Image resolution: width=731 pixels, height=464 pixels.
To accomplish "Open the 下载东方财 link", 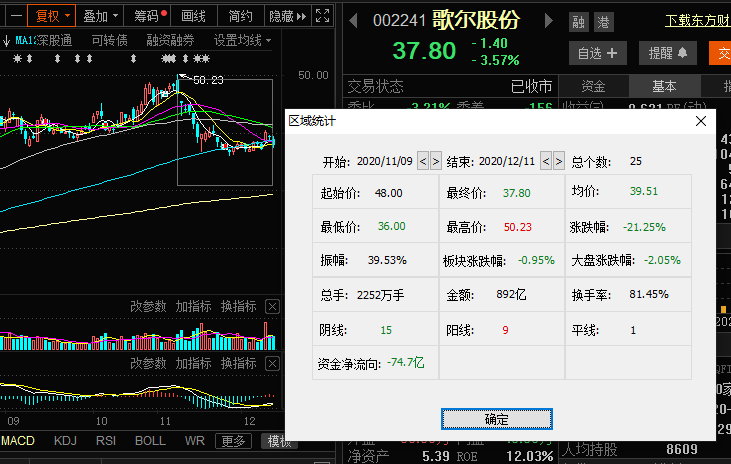I will click(697, 21).
